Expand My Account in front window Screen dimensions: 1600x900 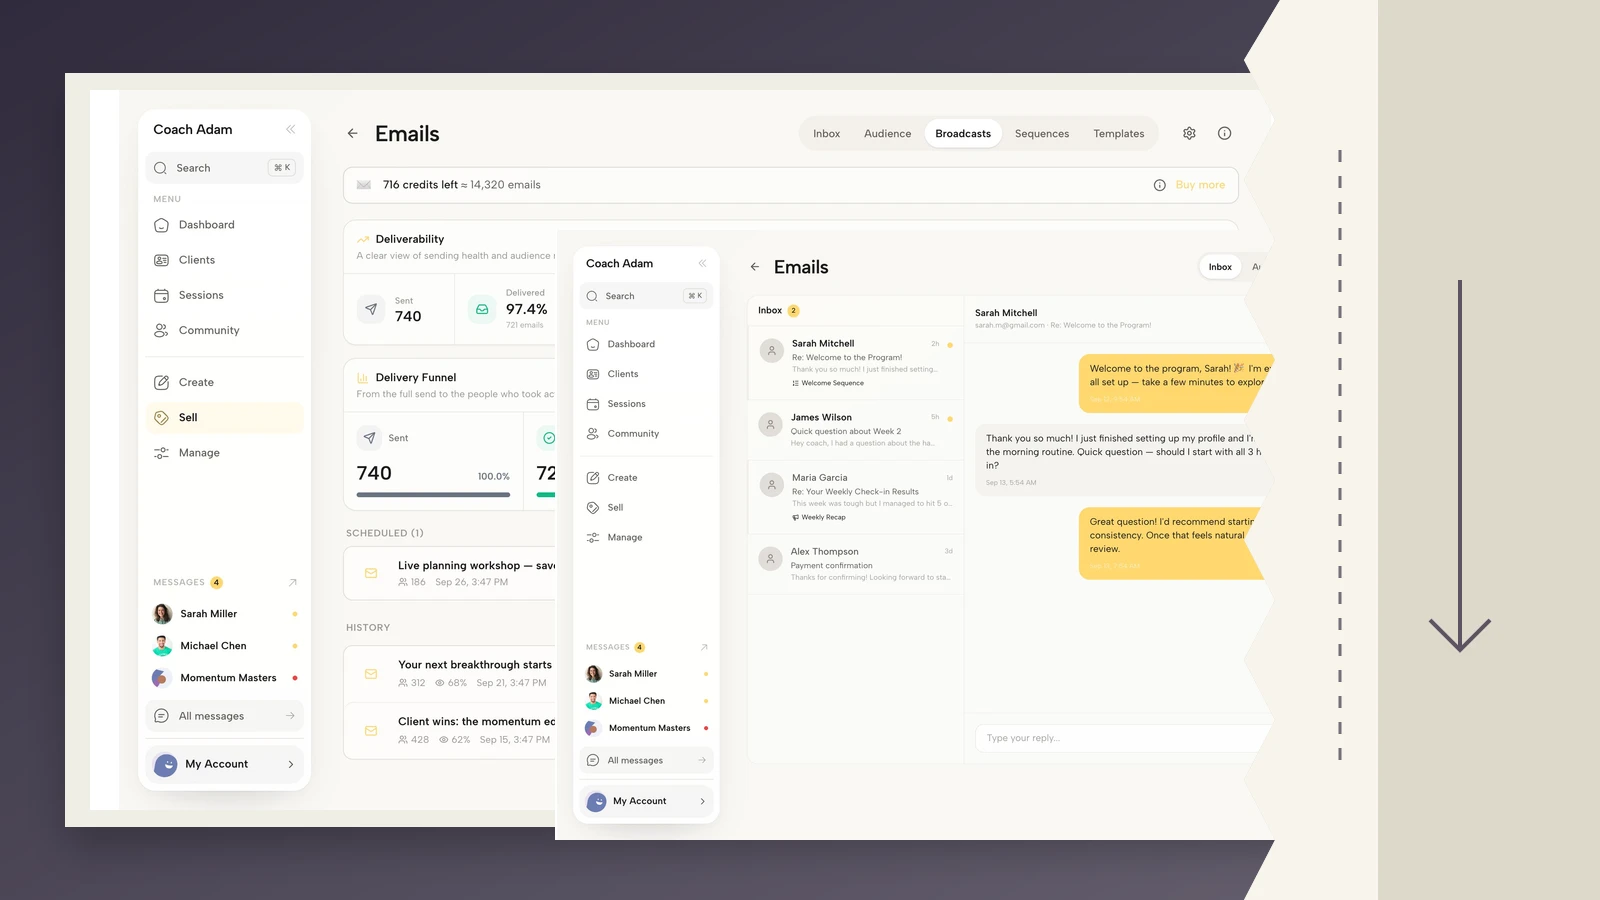[646, 801]
